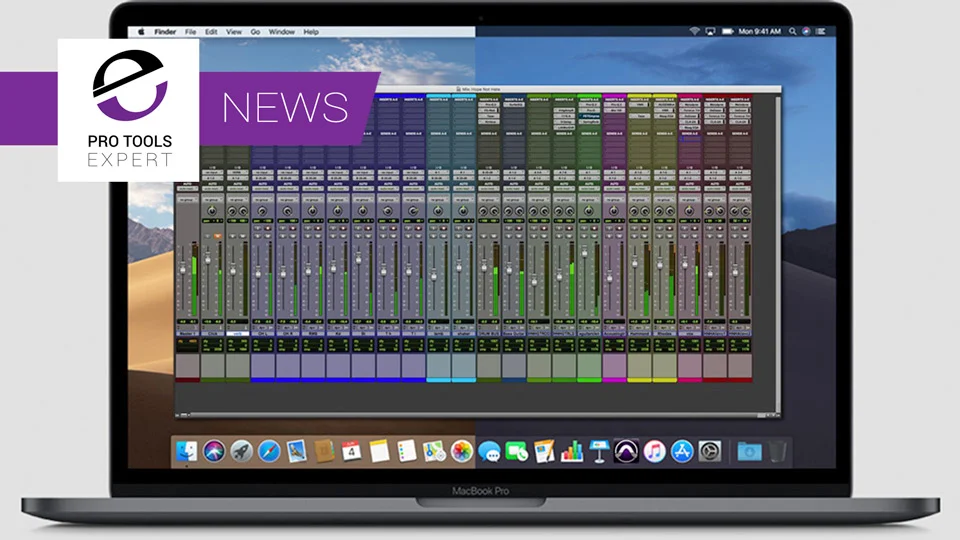Open Photos icon in the dock

pyautogui.click(x=462, y=452)
